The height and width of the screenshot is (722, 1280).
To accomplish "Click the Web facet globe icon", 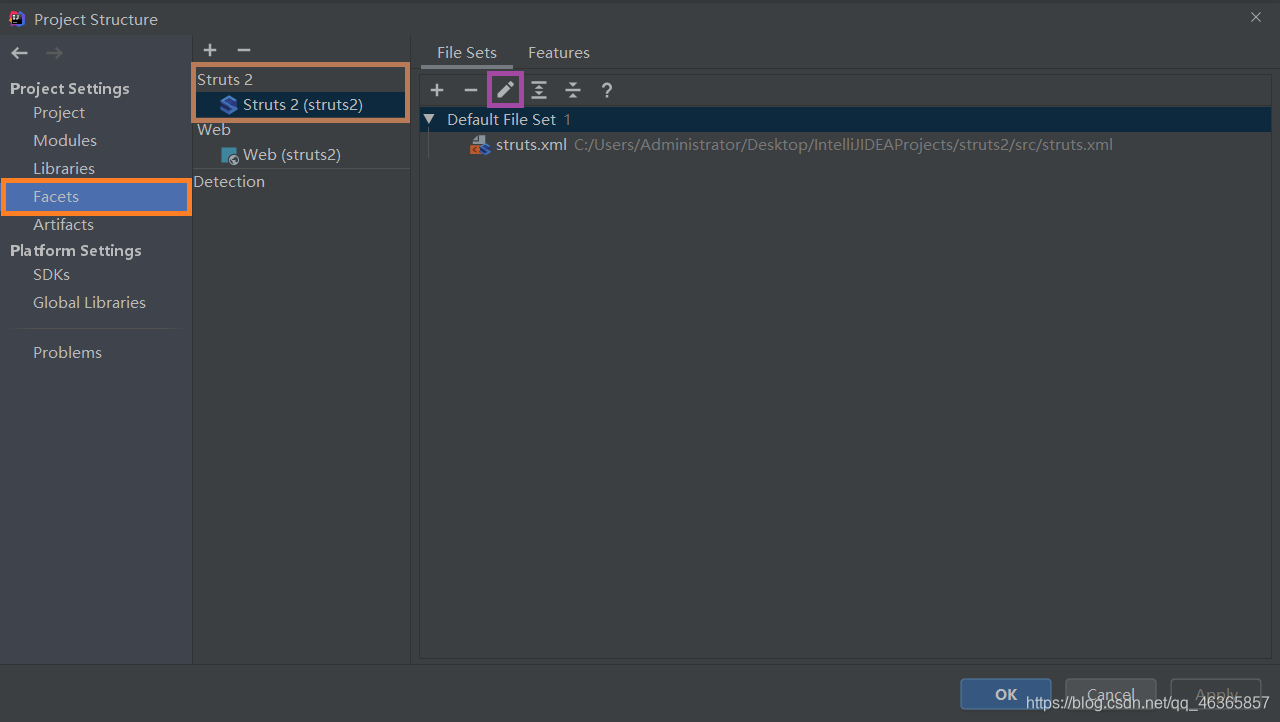I will (x=230, y=155).
